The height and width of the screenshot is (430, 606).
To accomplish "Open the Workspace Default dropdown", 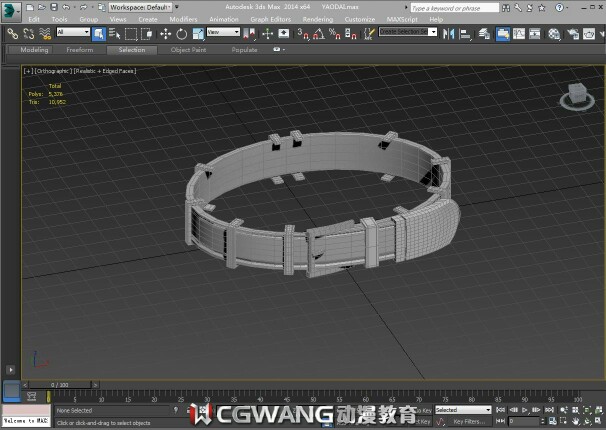I will (x=140, y=7).
